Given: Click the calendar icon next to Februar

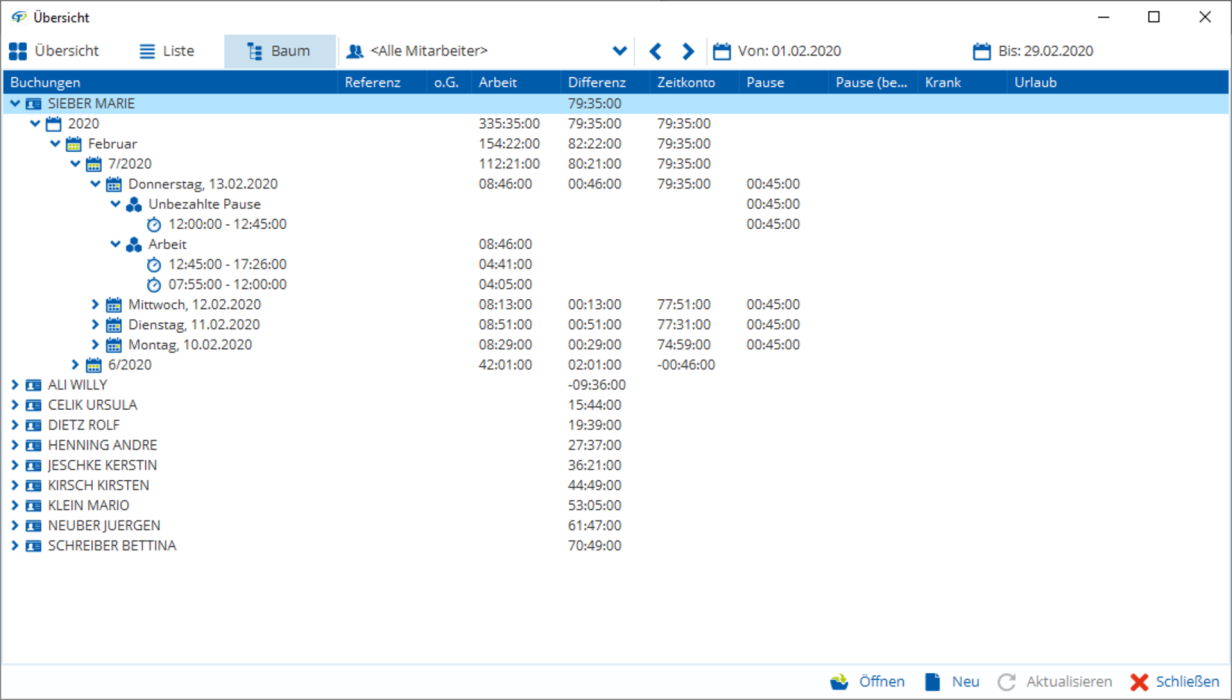Looking at the screenshot, I should 74,144.
